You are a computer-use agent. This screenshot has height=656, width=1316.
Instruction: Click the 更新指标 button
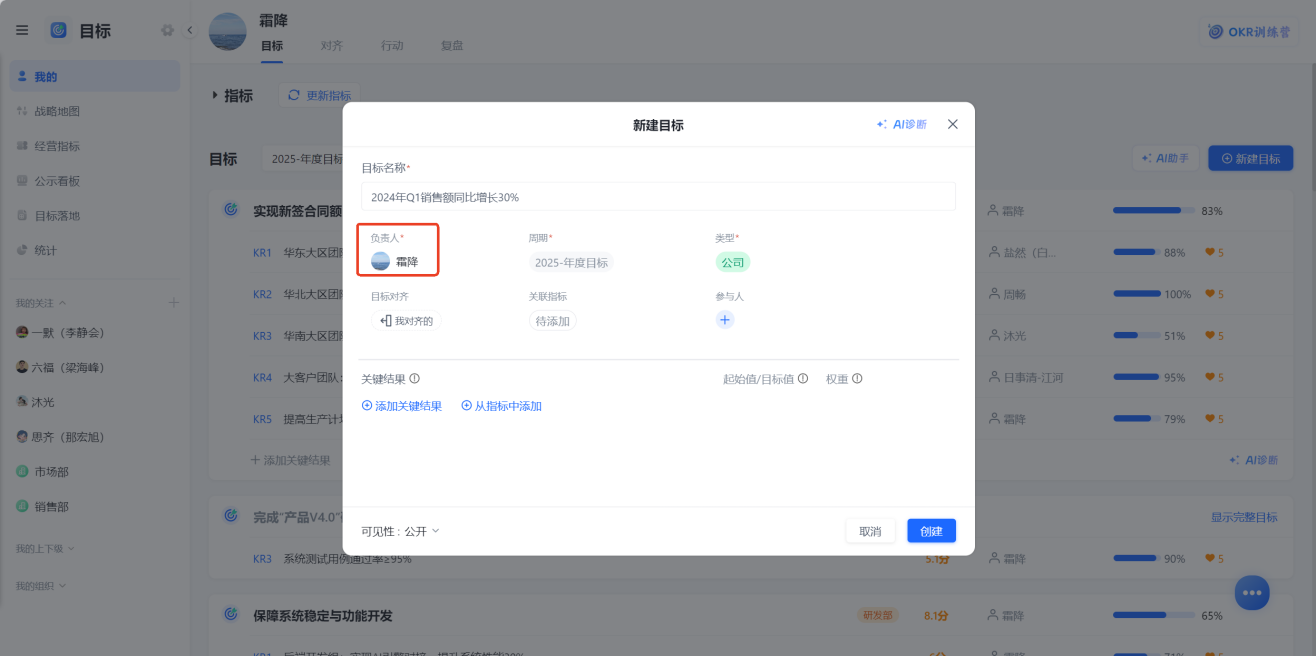click(319, 95)
